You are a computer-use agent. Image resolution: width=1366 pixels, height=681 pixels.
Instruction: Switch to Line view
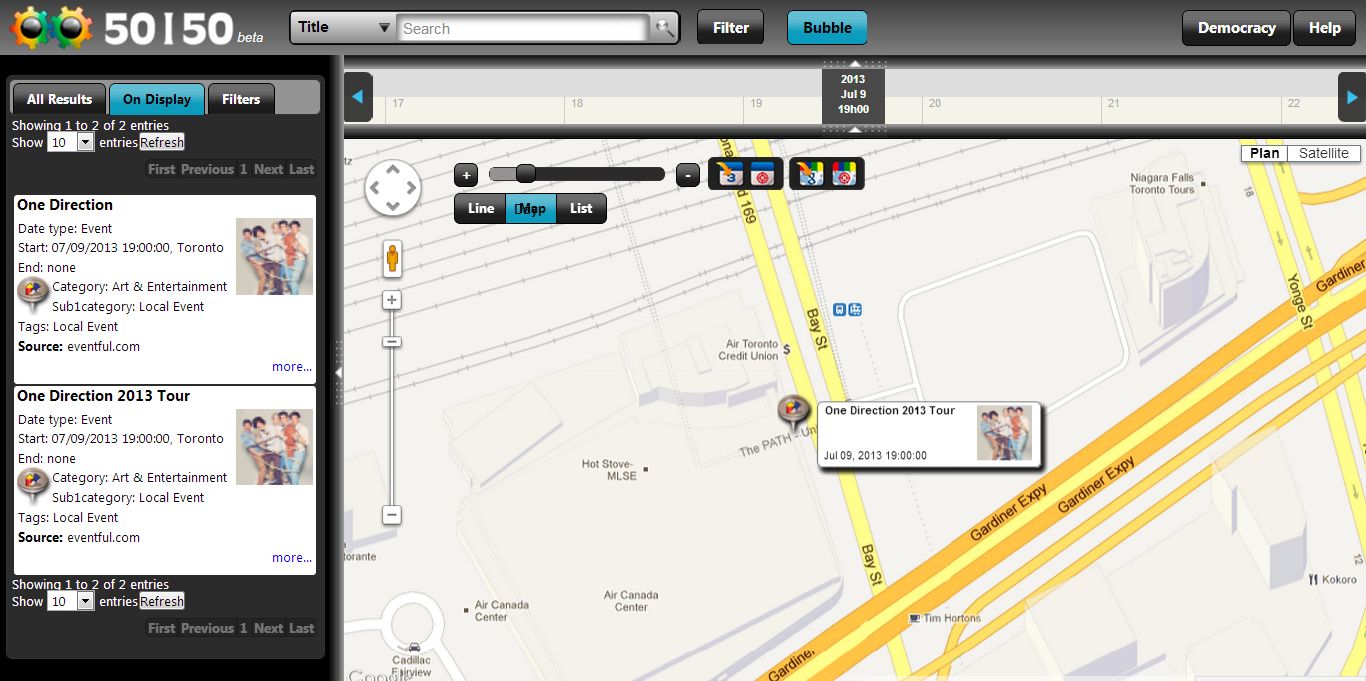pyautogui.click(x=481, y=208)
